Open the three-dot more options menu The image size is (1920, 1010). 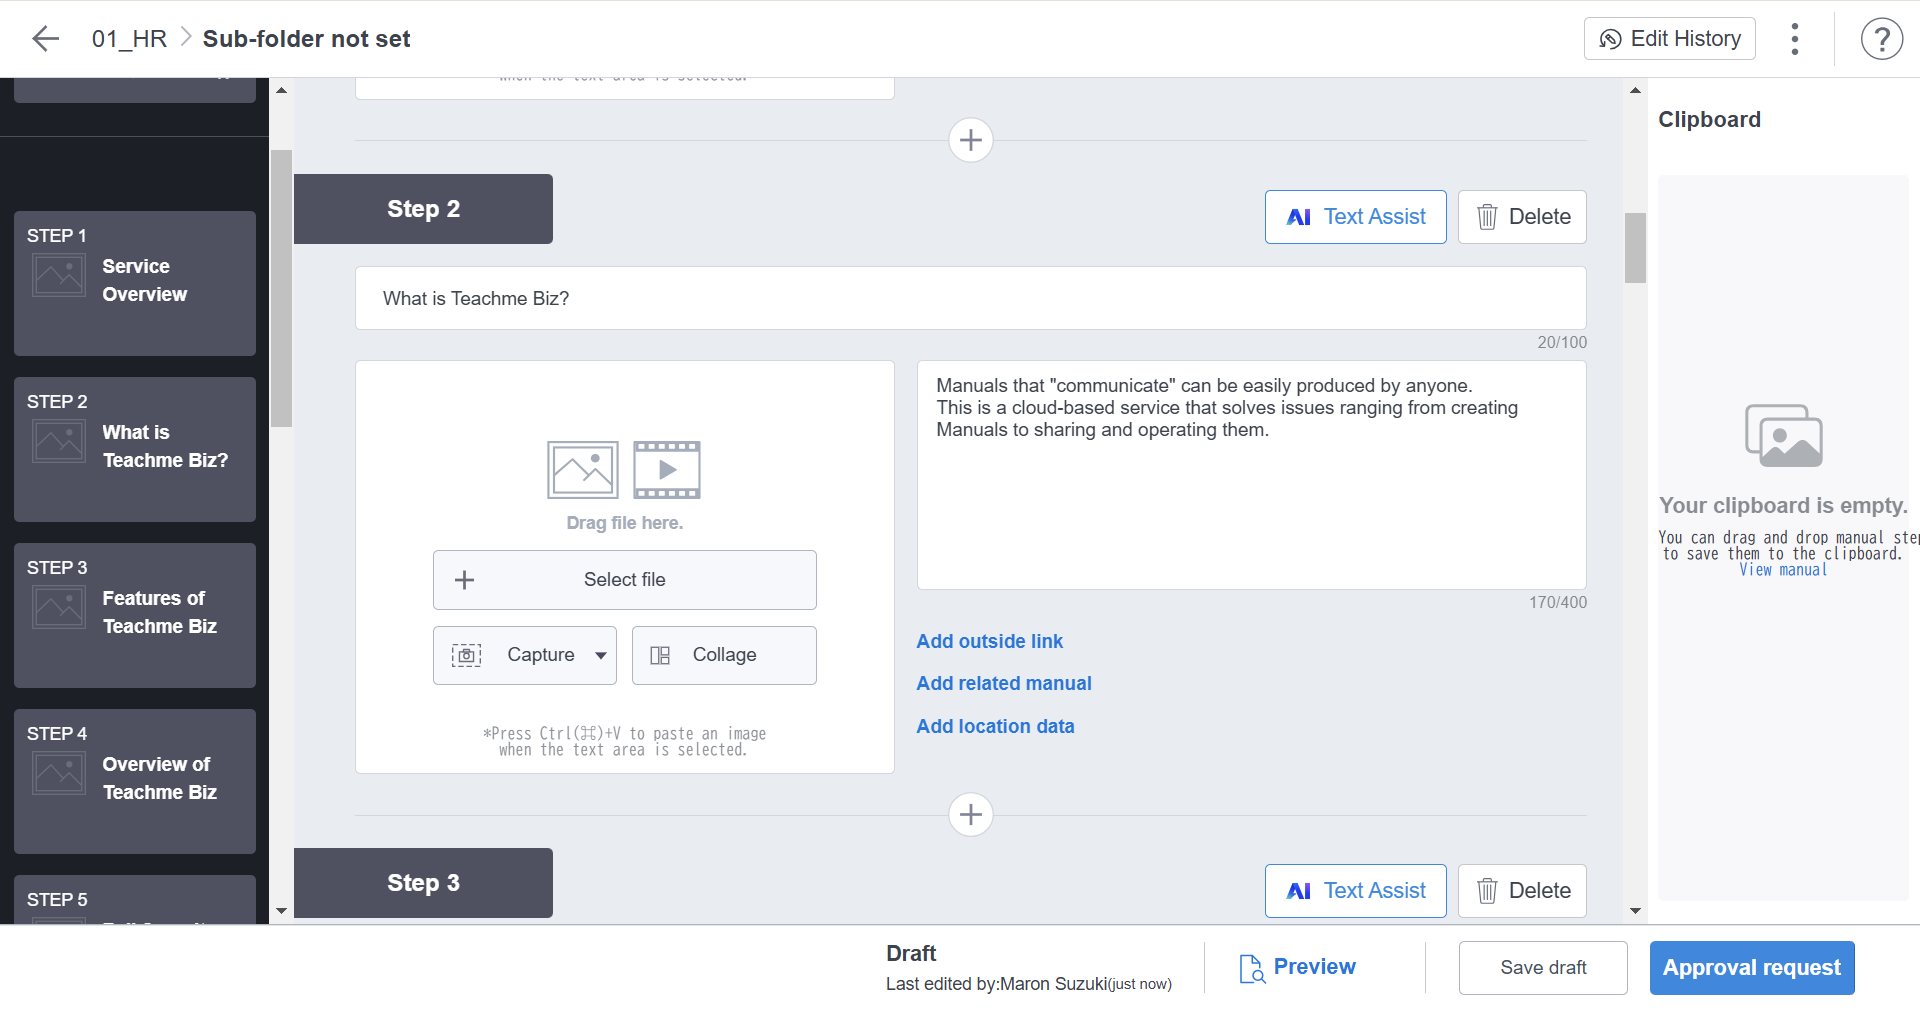tap(1795, 39)
